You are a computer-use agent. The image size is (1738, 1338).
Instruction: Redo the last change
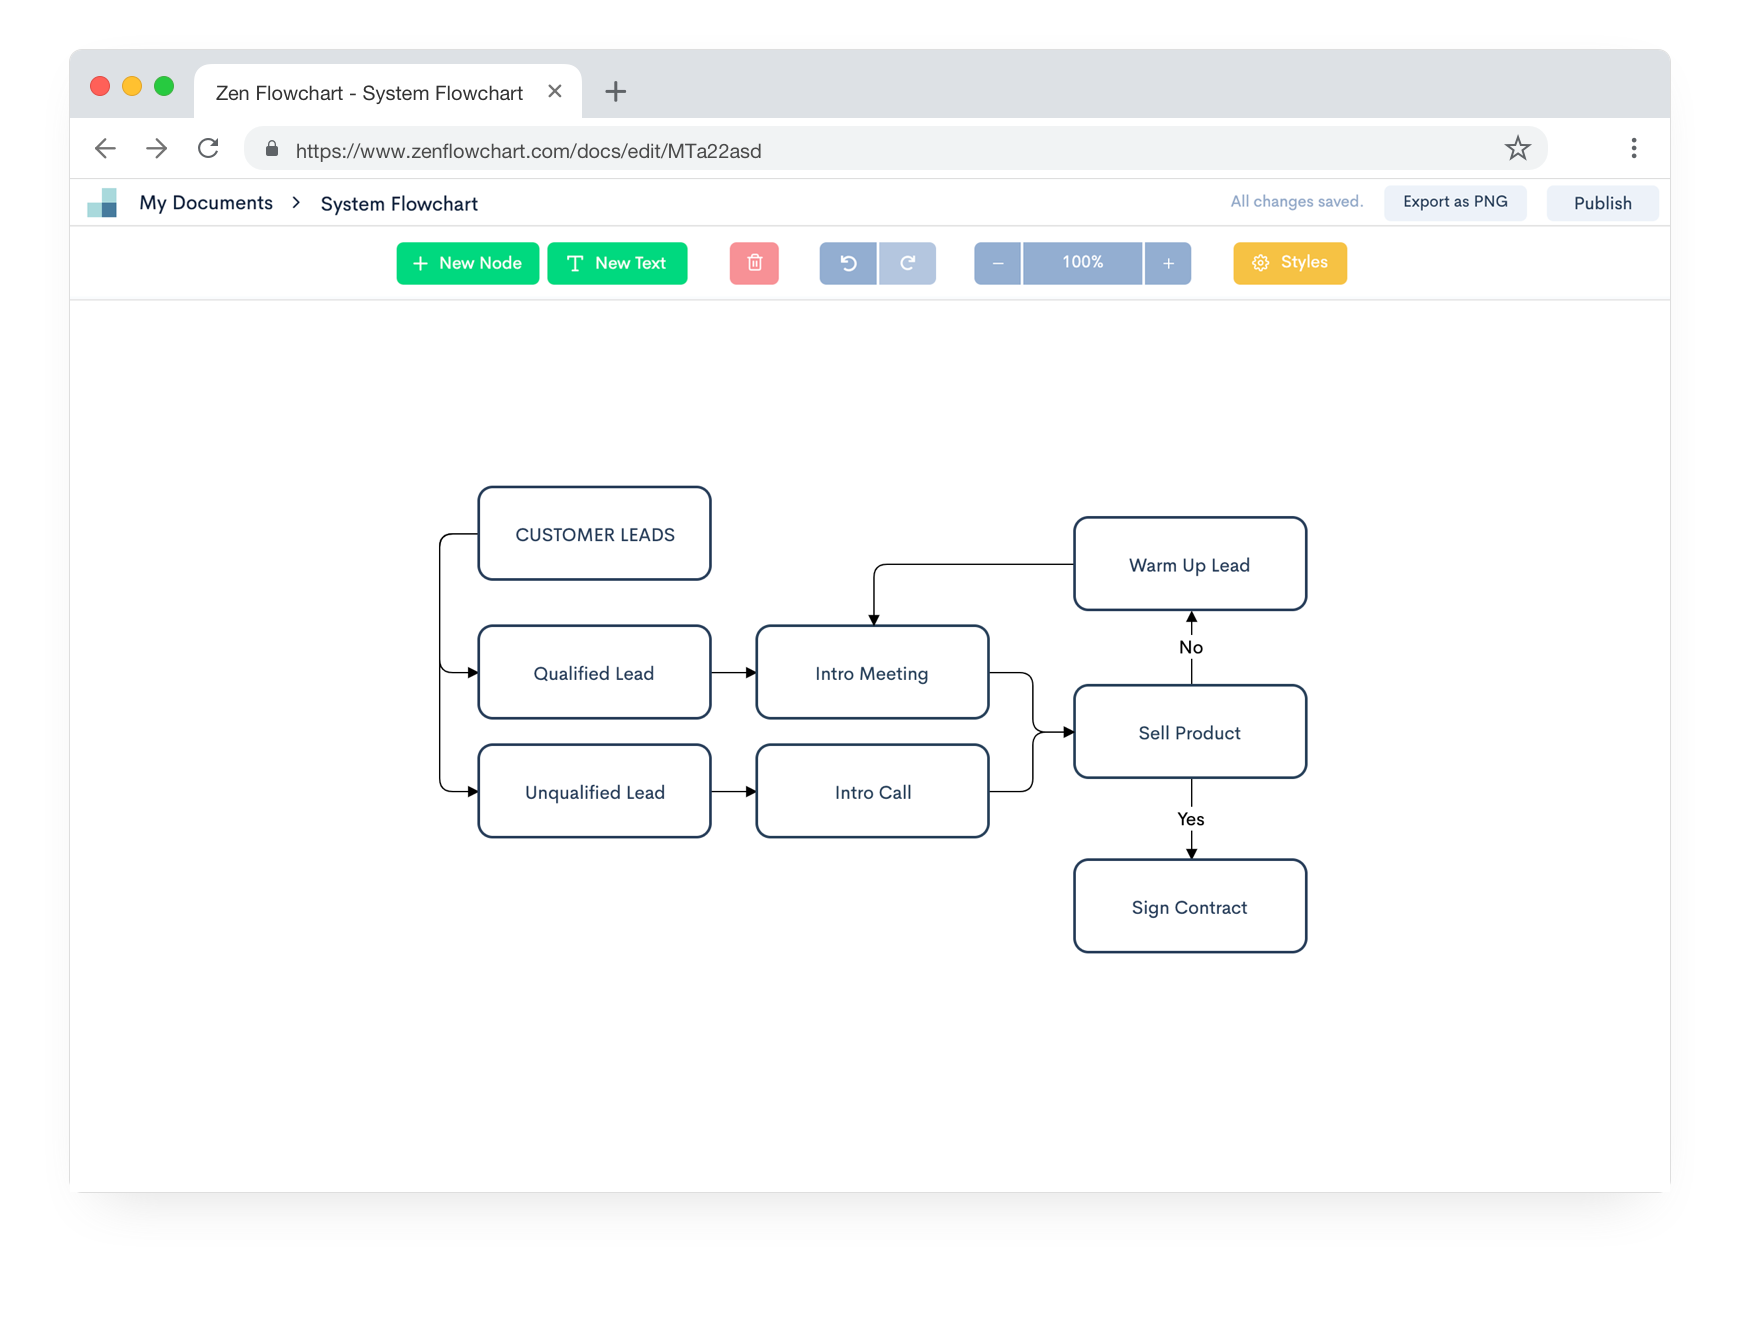pyautogui.click(x=908, y=263)
